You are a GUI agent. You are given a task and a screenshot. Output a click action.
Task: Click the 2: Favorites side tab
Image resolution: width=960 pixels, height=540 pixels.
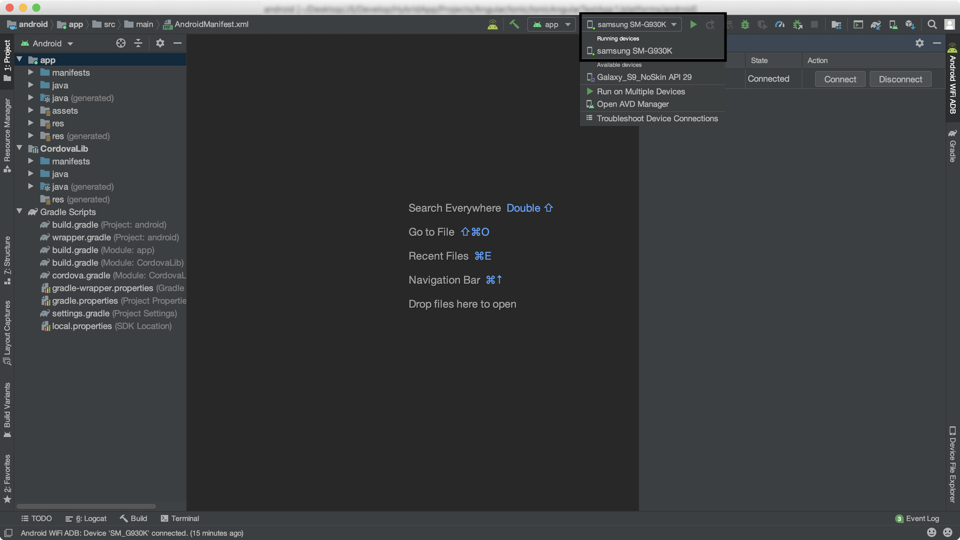(x=7, y=478)
